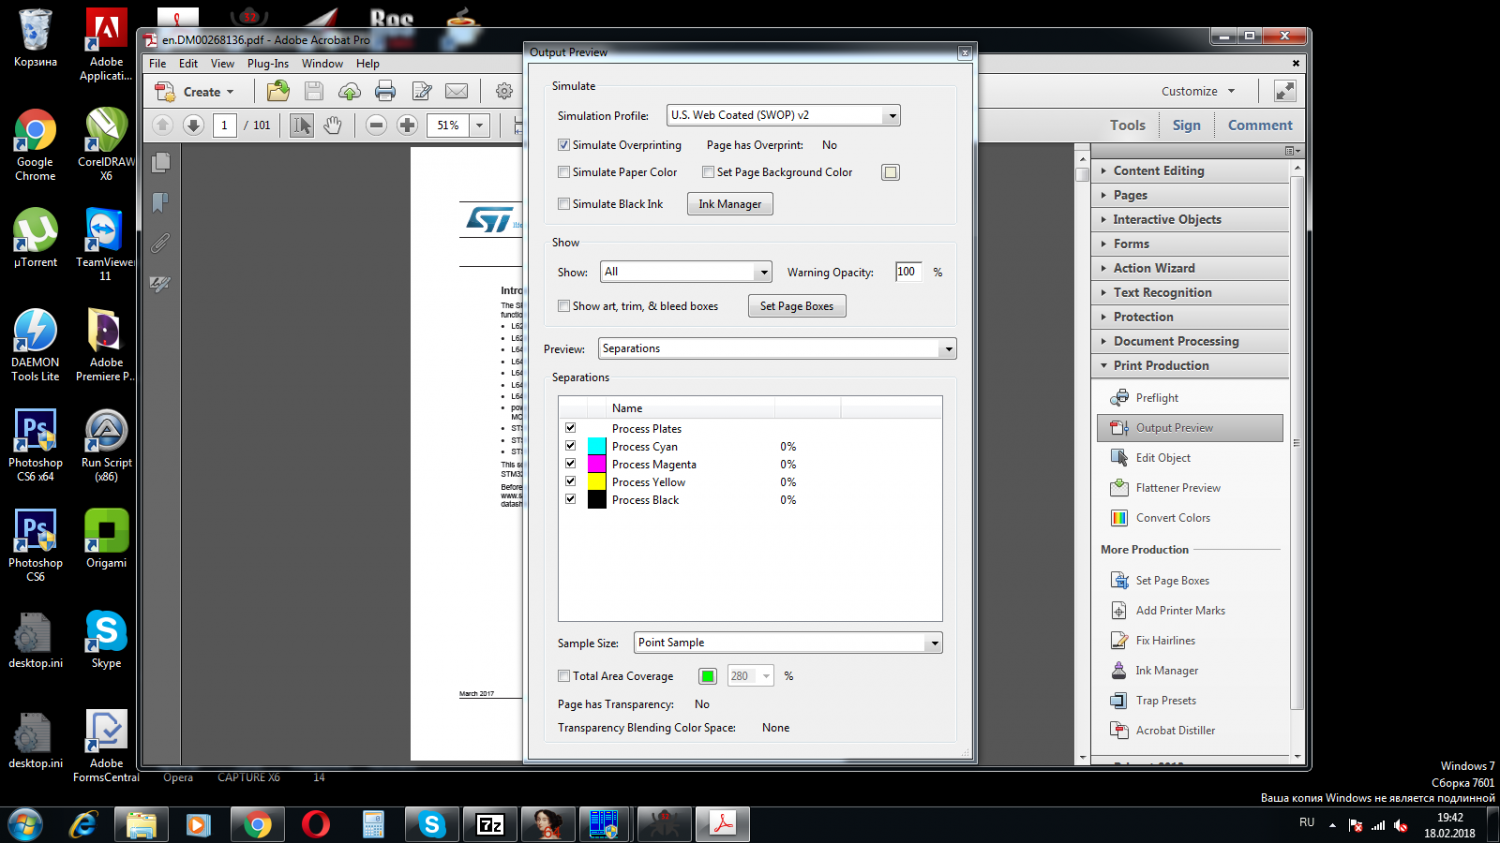Select Output Preview in tools panel
Screen dimensions: 1500x843
tap(1190, 428)
